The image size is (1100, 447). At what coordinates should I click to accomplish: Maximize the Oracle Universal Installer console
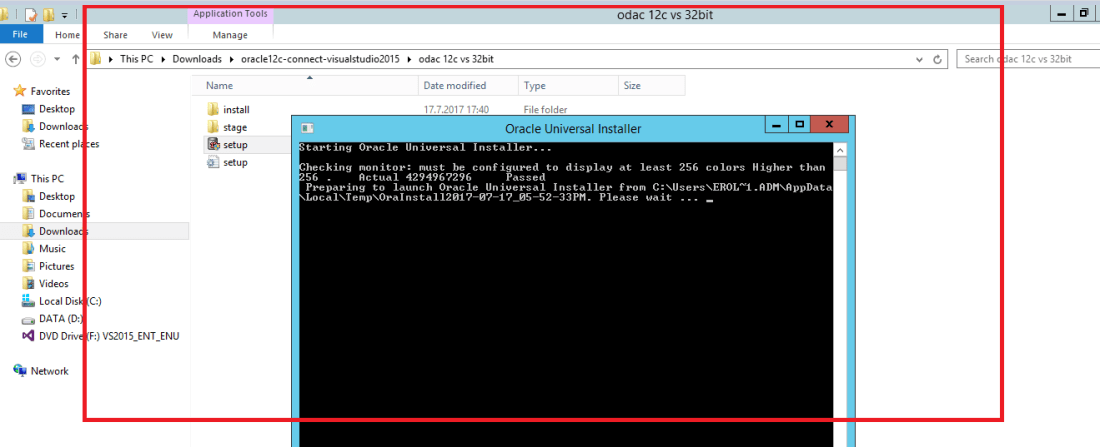[798, 126]
